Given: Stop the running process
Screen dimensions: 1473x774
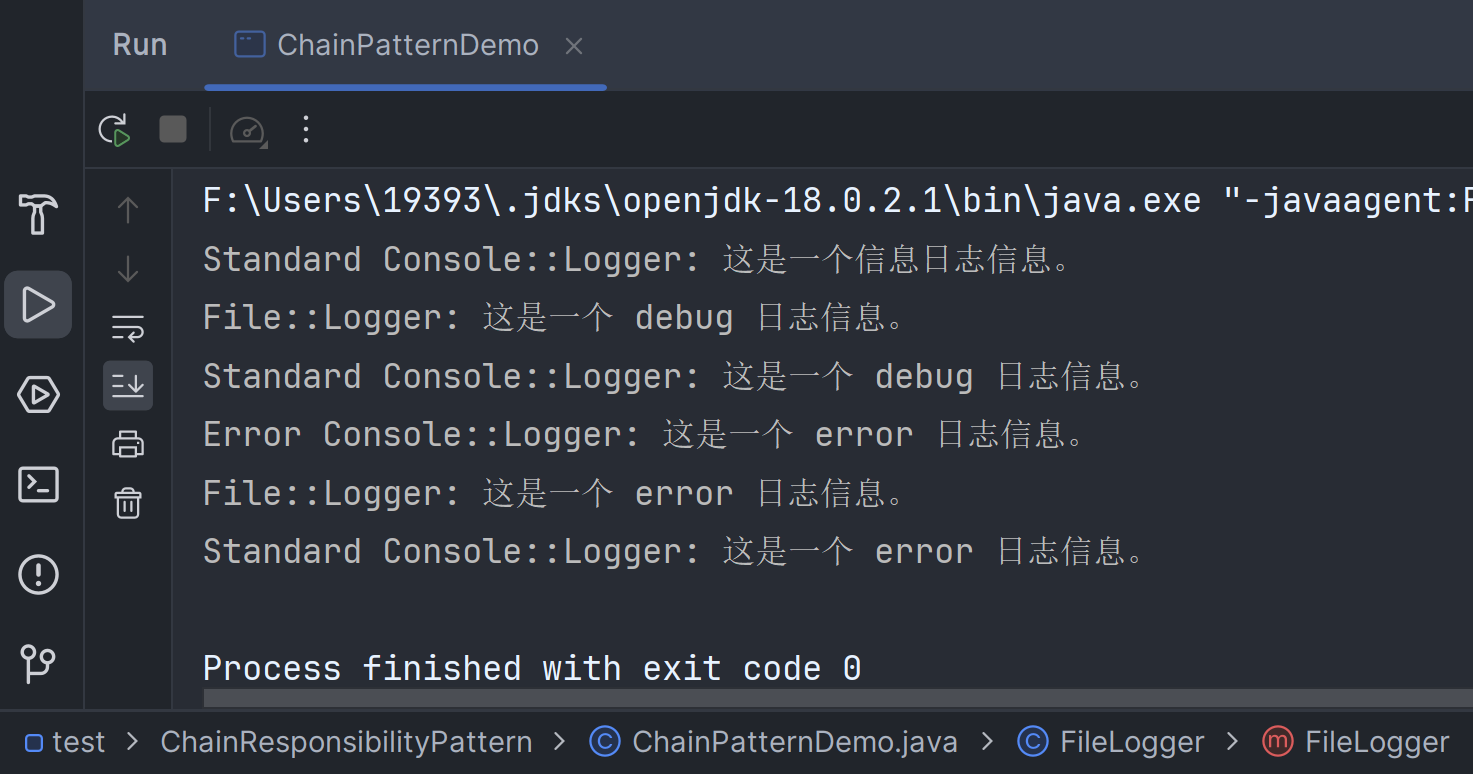Looking at the screenshot, I should point(173,129).
